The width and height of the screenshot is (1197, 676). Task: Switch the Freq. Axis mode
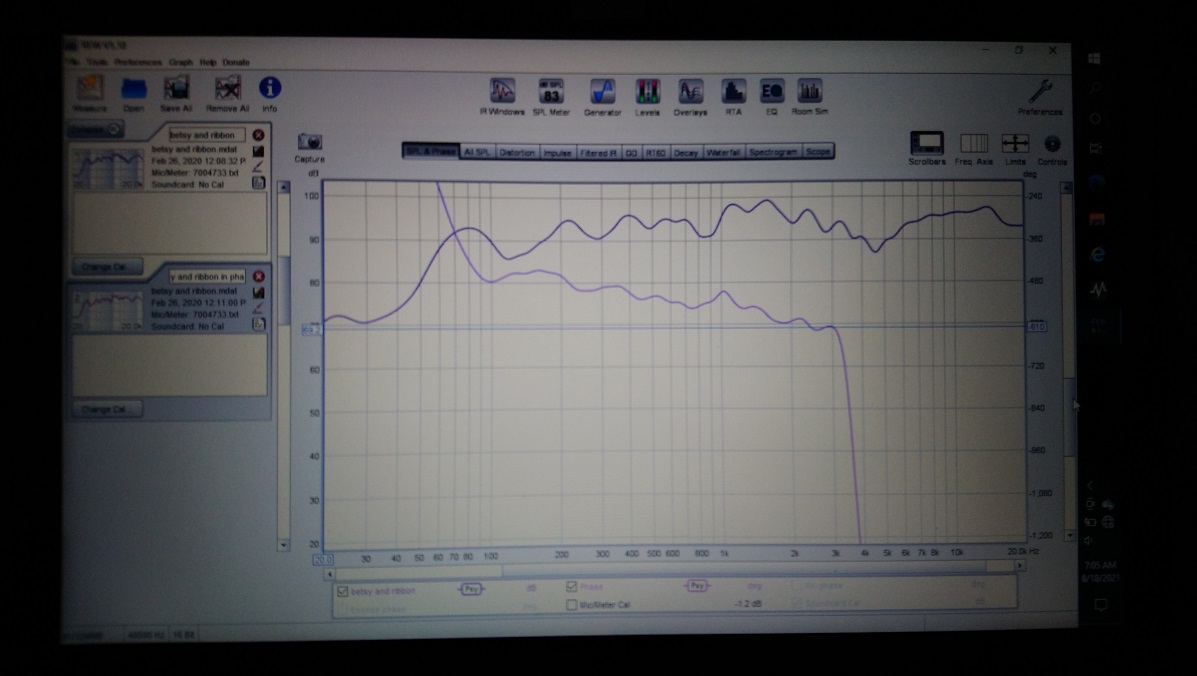click(973, 148)
